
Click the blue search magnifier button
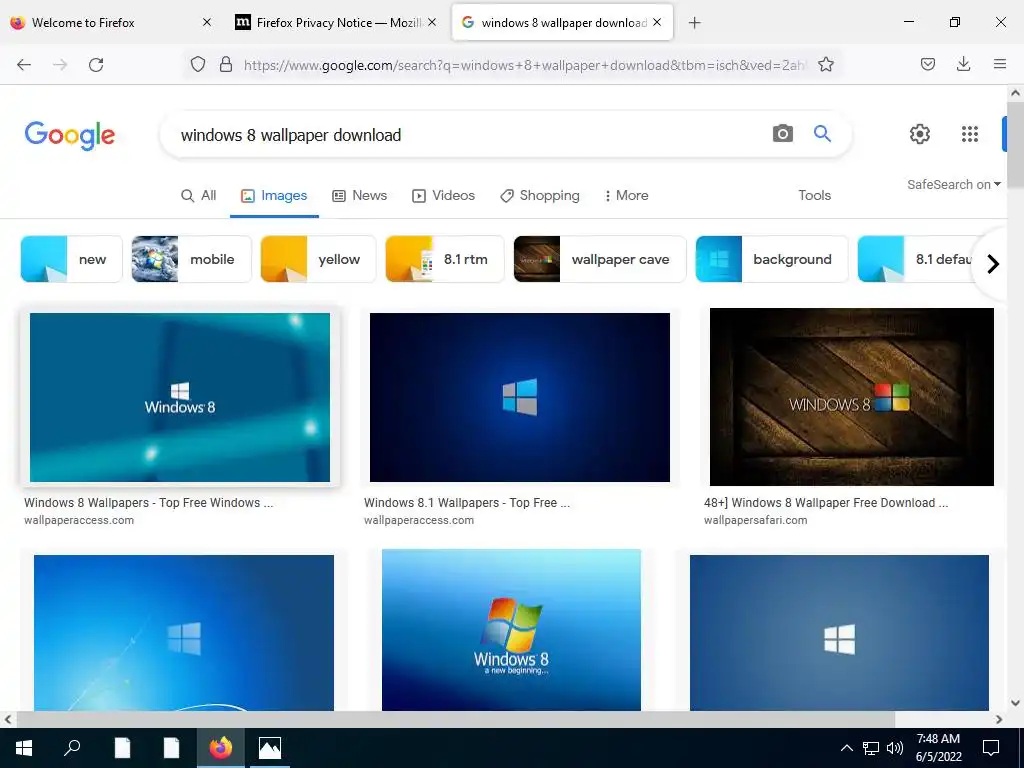click(822, 134)
